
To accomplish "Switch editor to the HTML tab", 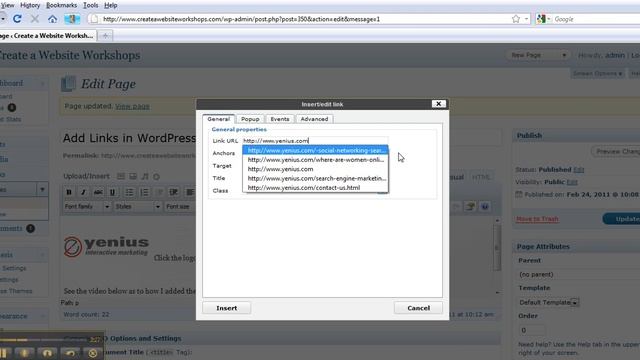I will tap(481, 177).
